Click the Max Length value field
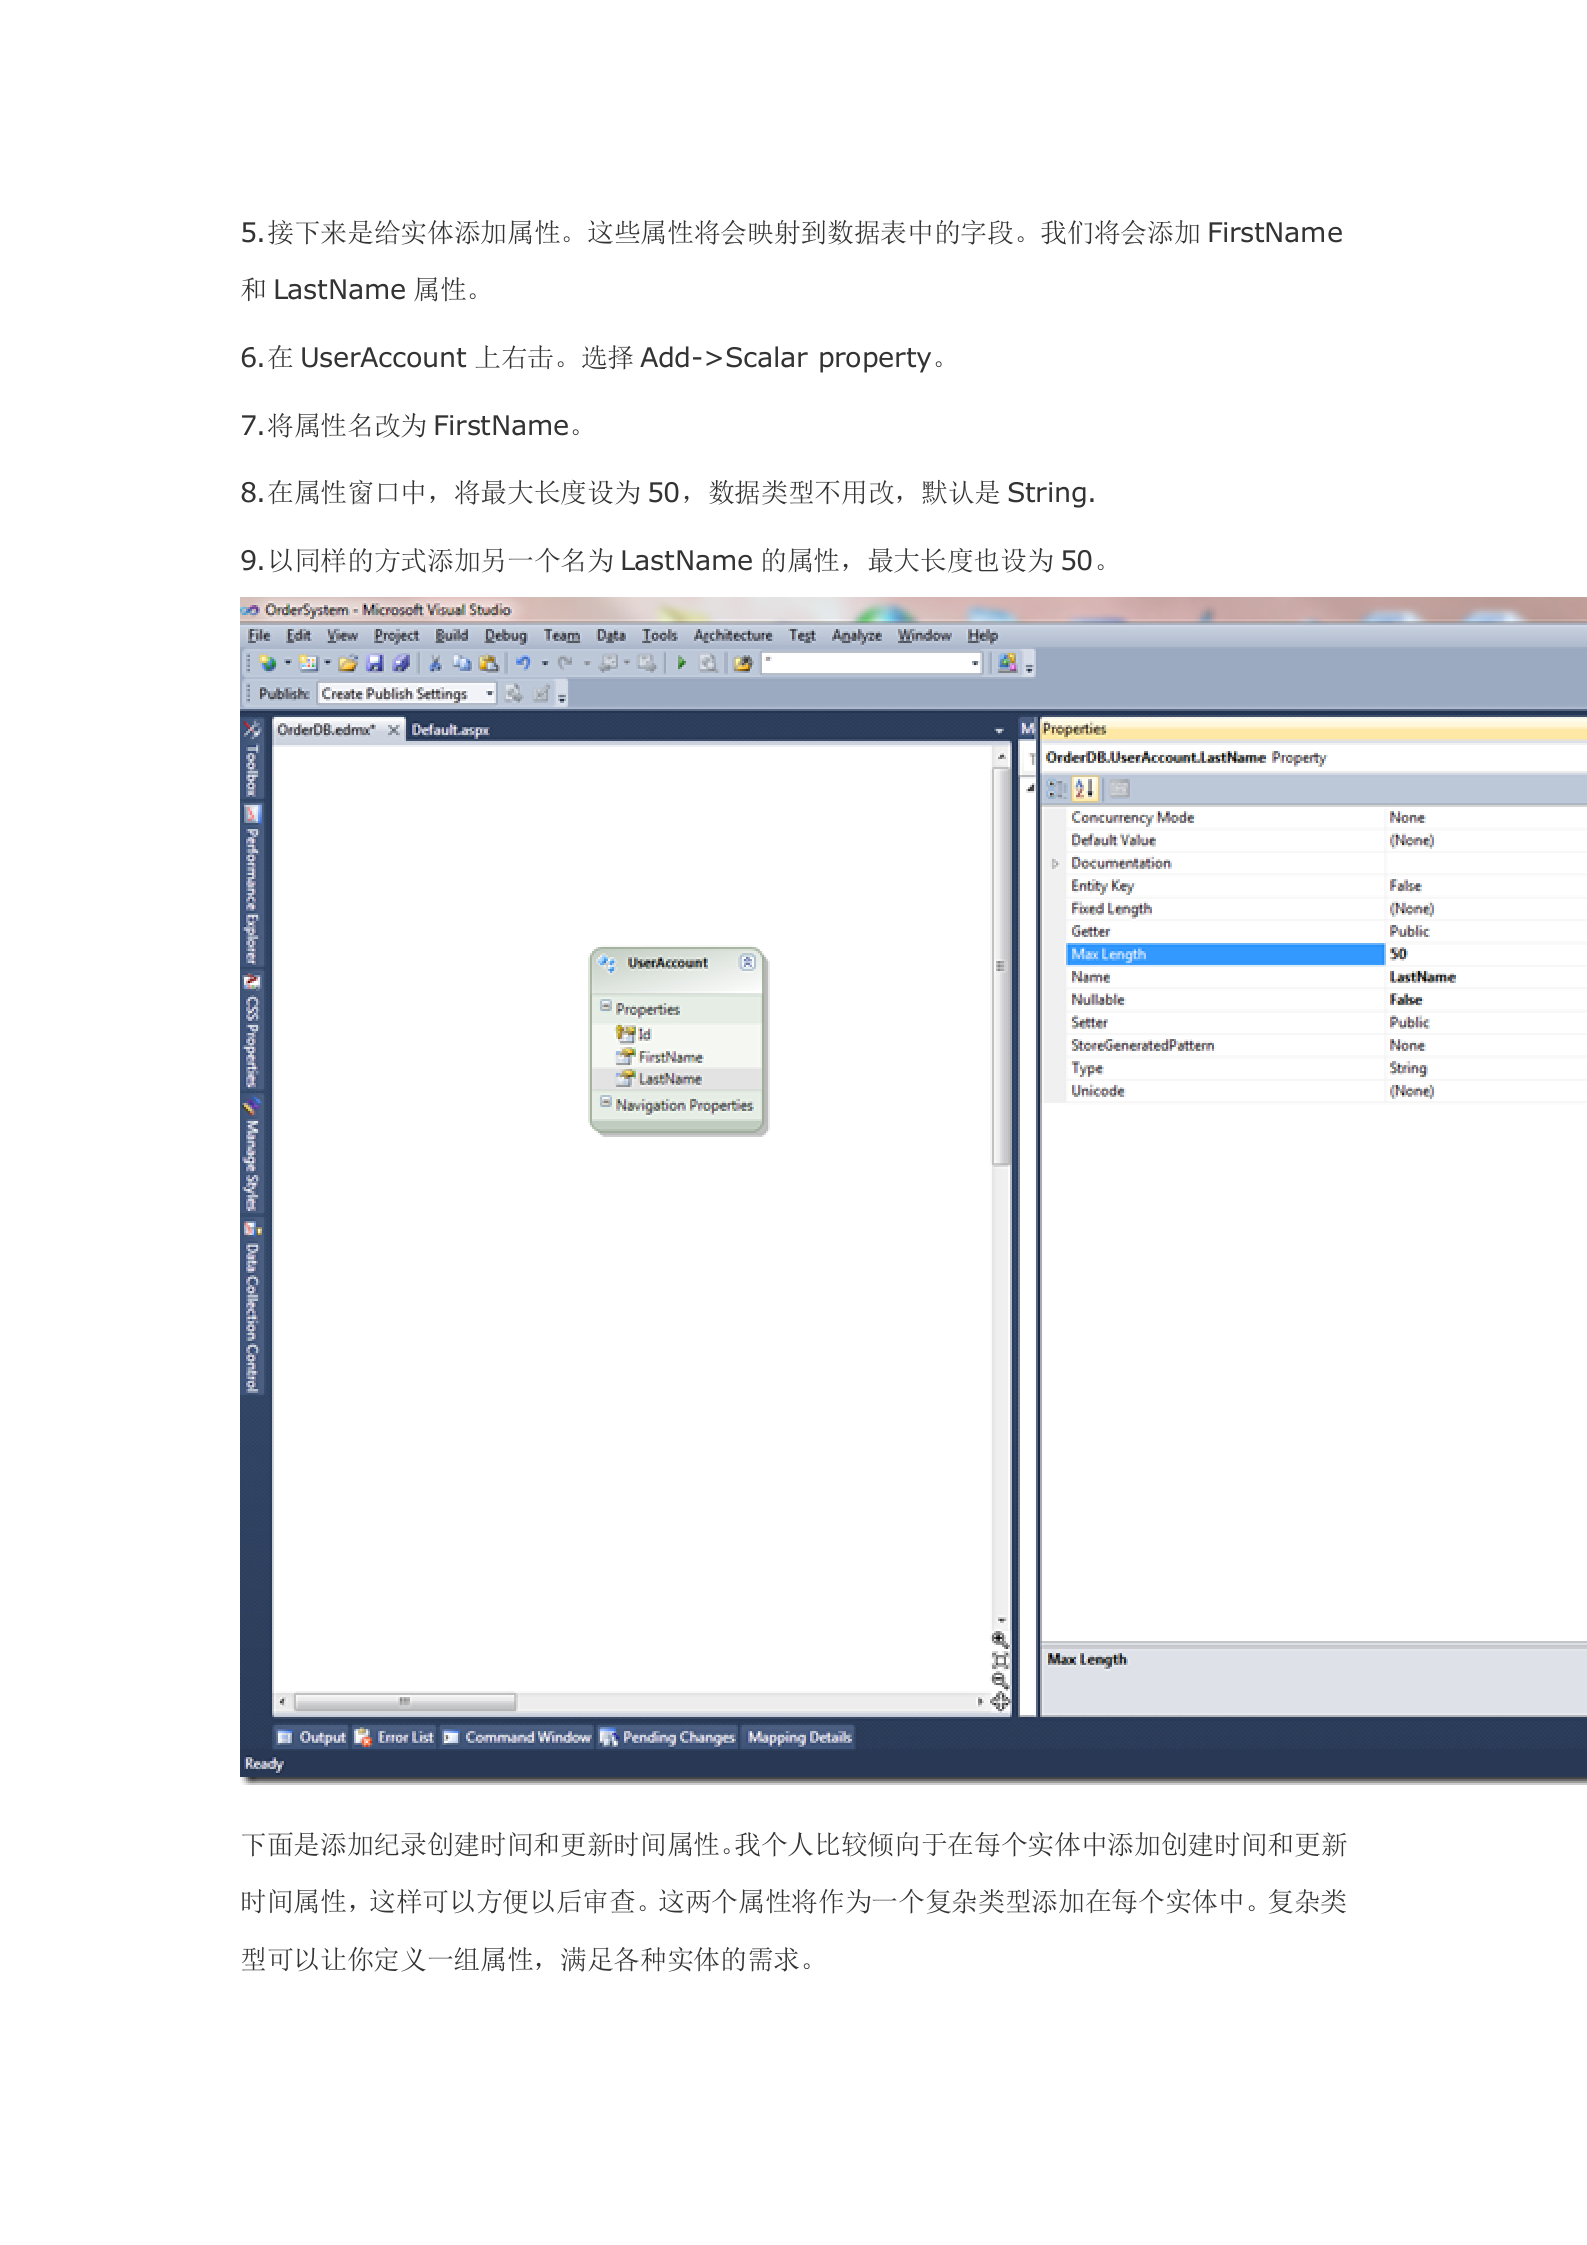The height and width of the screenshot is (2245, 1587). coord(1486,954)
